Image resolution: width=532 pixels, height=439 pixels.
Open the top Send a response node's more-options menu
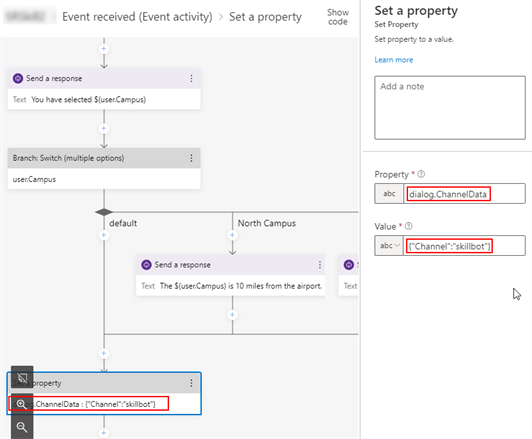pos(191,78)
